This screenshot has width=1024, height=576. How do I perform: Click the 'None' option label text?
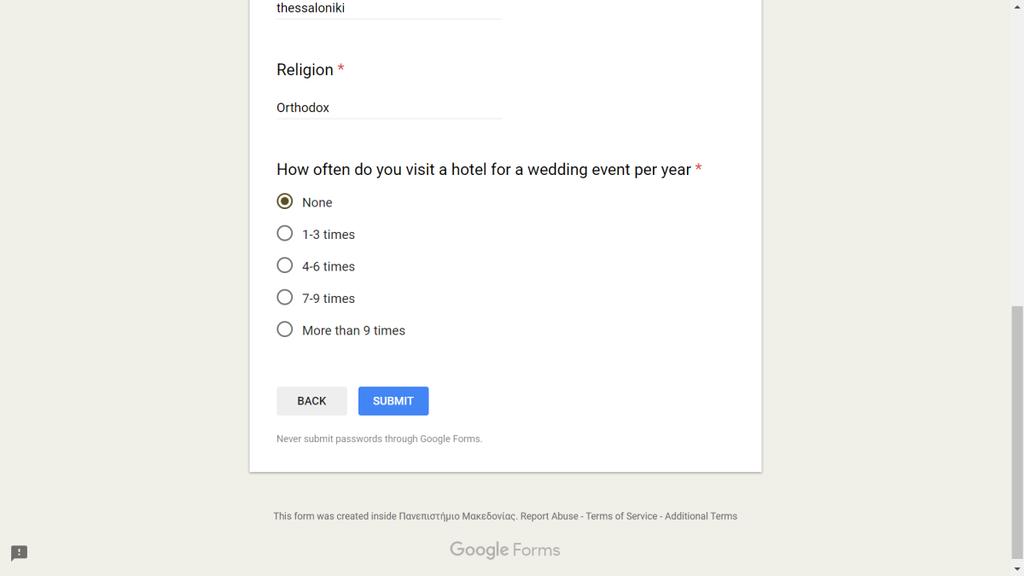coord(317,202)
